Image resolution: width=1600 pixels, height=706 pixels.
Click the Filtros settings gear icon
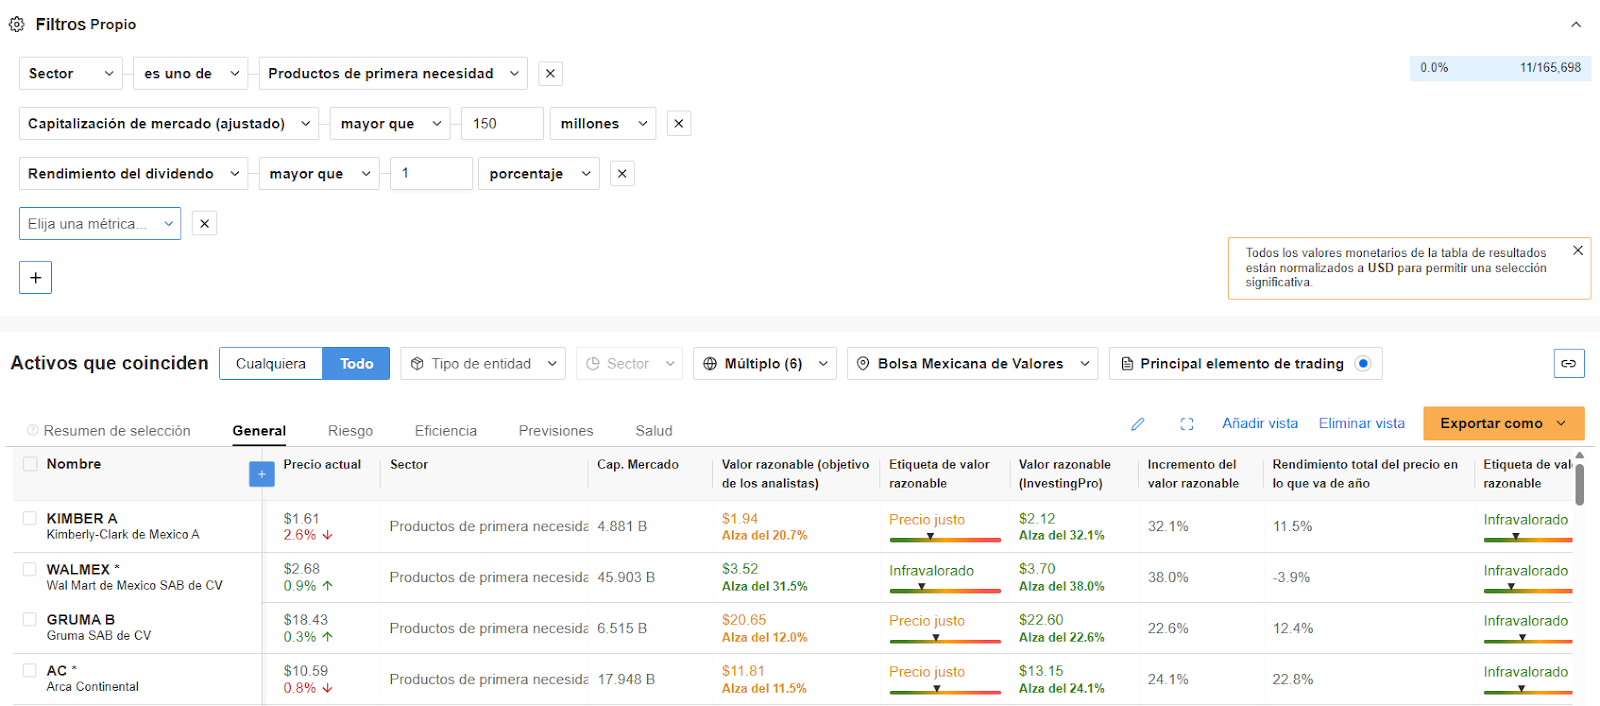click(17, 24)
